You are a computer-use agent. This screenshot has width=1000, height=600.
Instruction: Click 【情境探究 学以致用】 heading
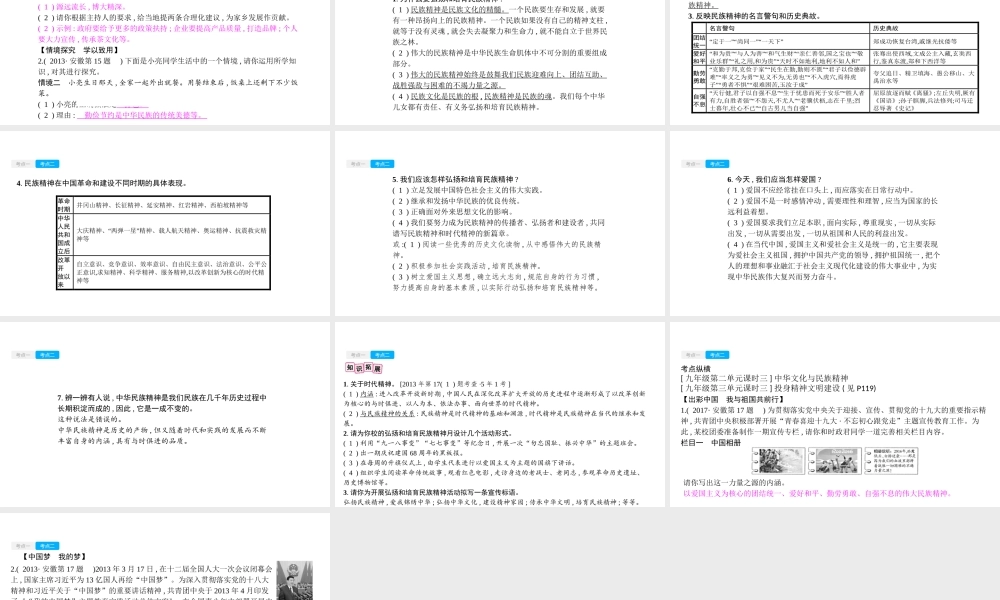79,50
